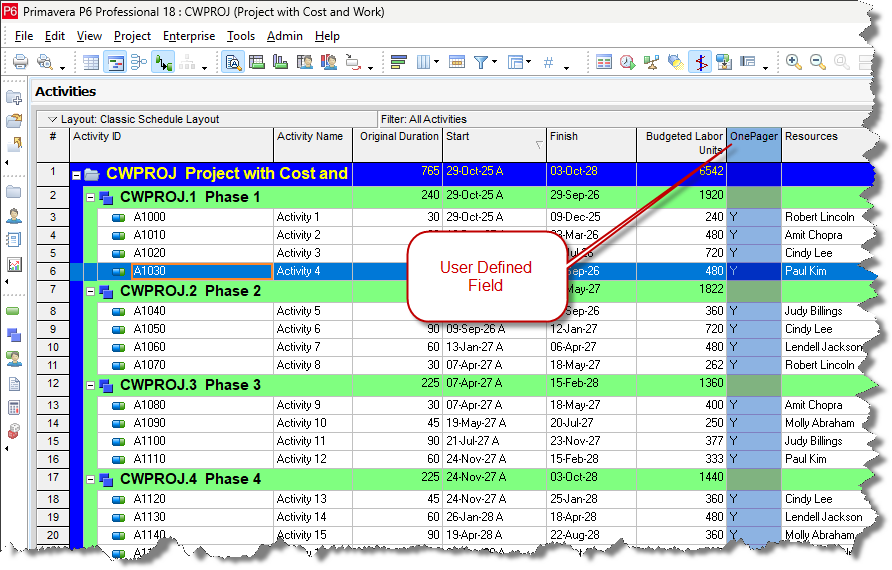Viewport: 892px width, 570px height.
Task: Open the Columns icon dropdown arrow
Action: [x=437, y=61]
